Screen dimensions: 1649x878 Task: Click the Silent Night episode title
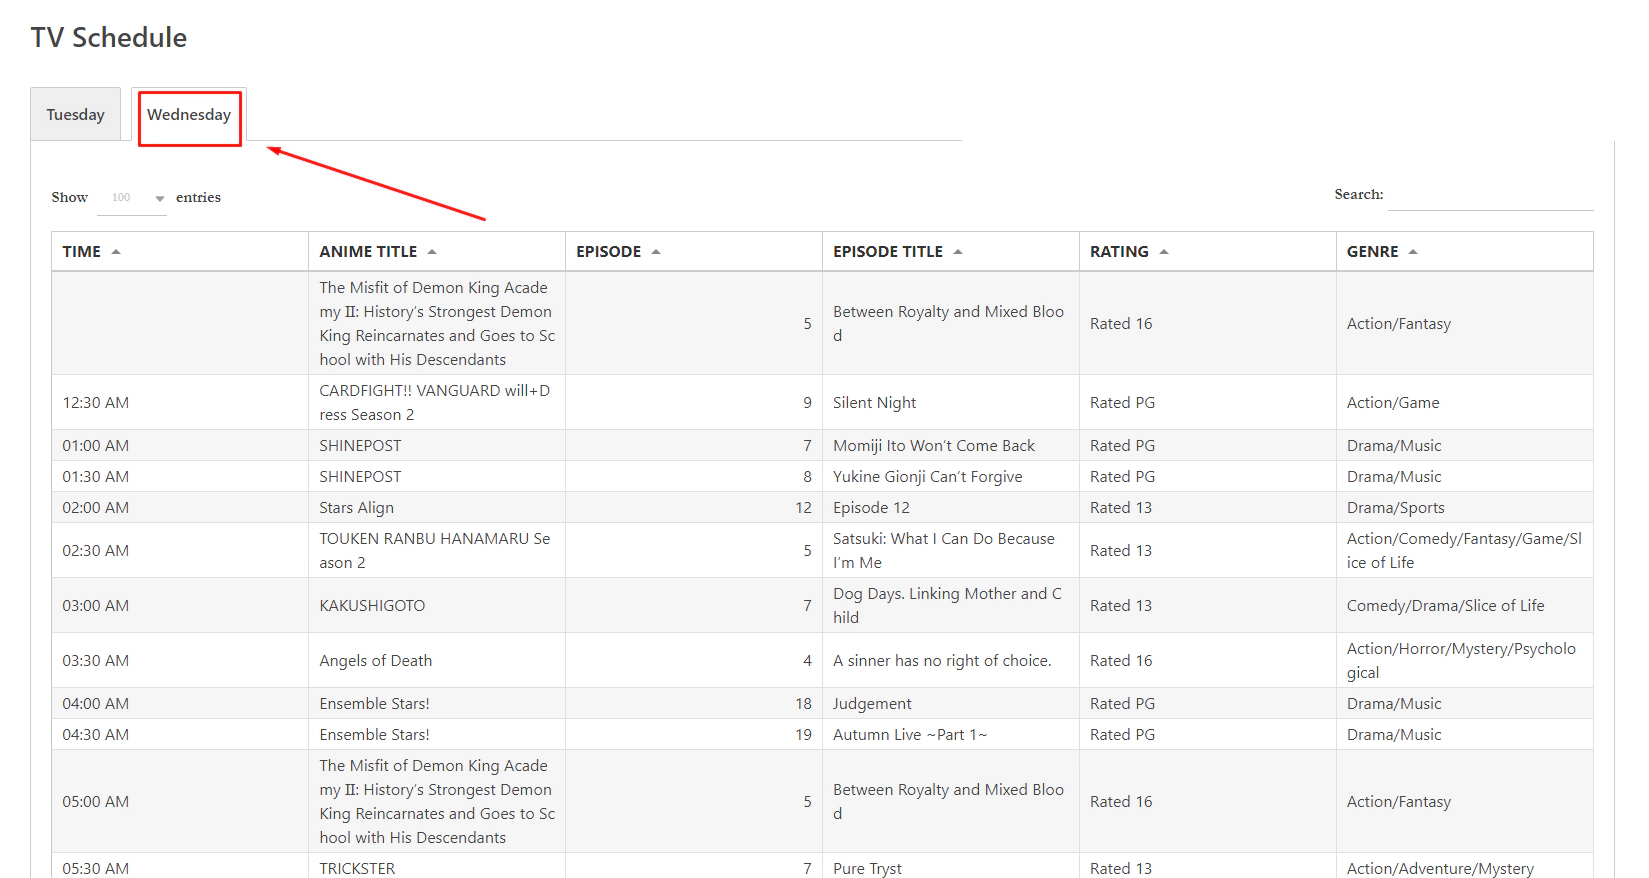pos(875,403)
